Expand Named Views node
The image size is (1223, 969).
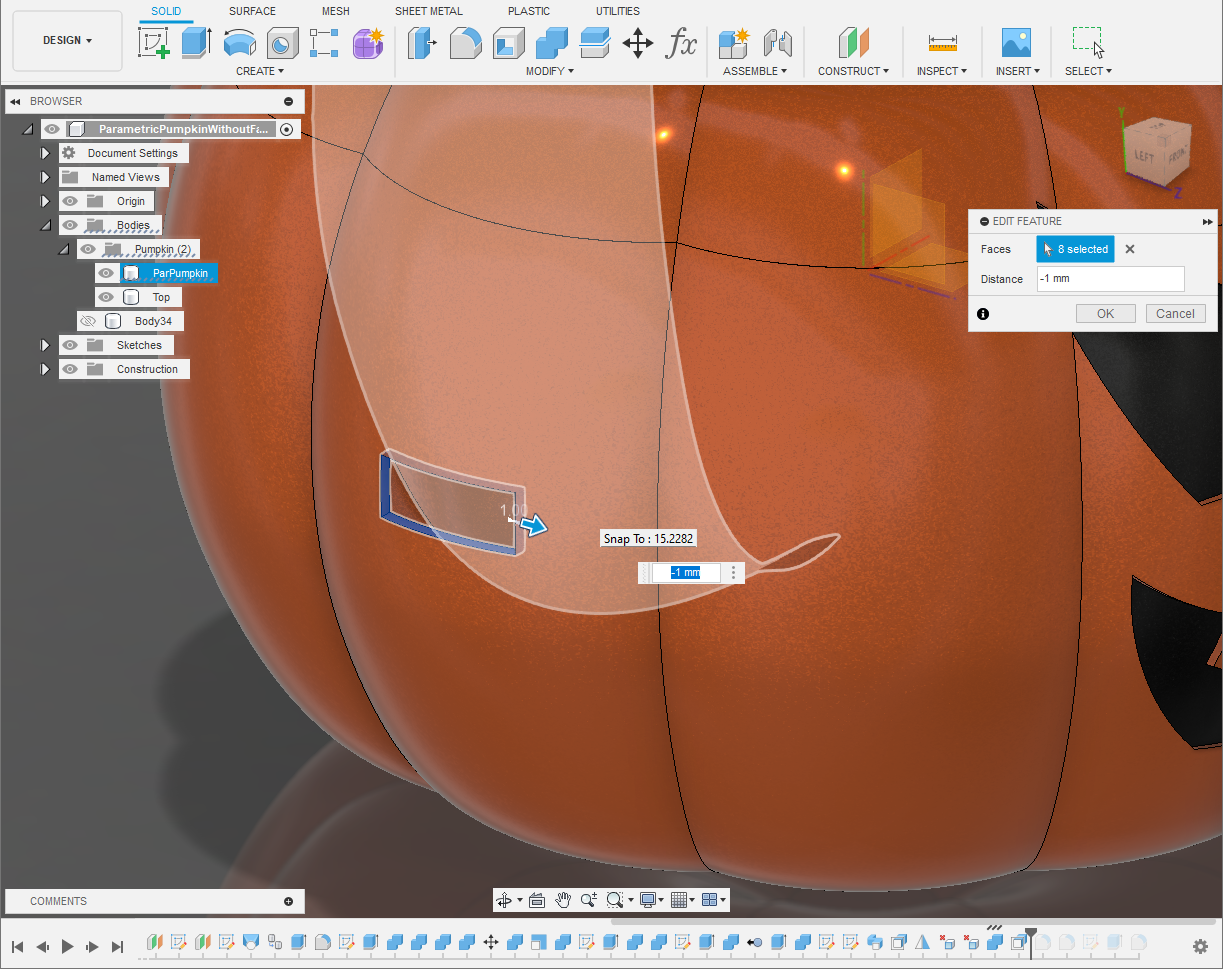point(45,177)
